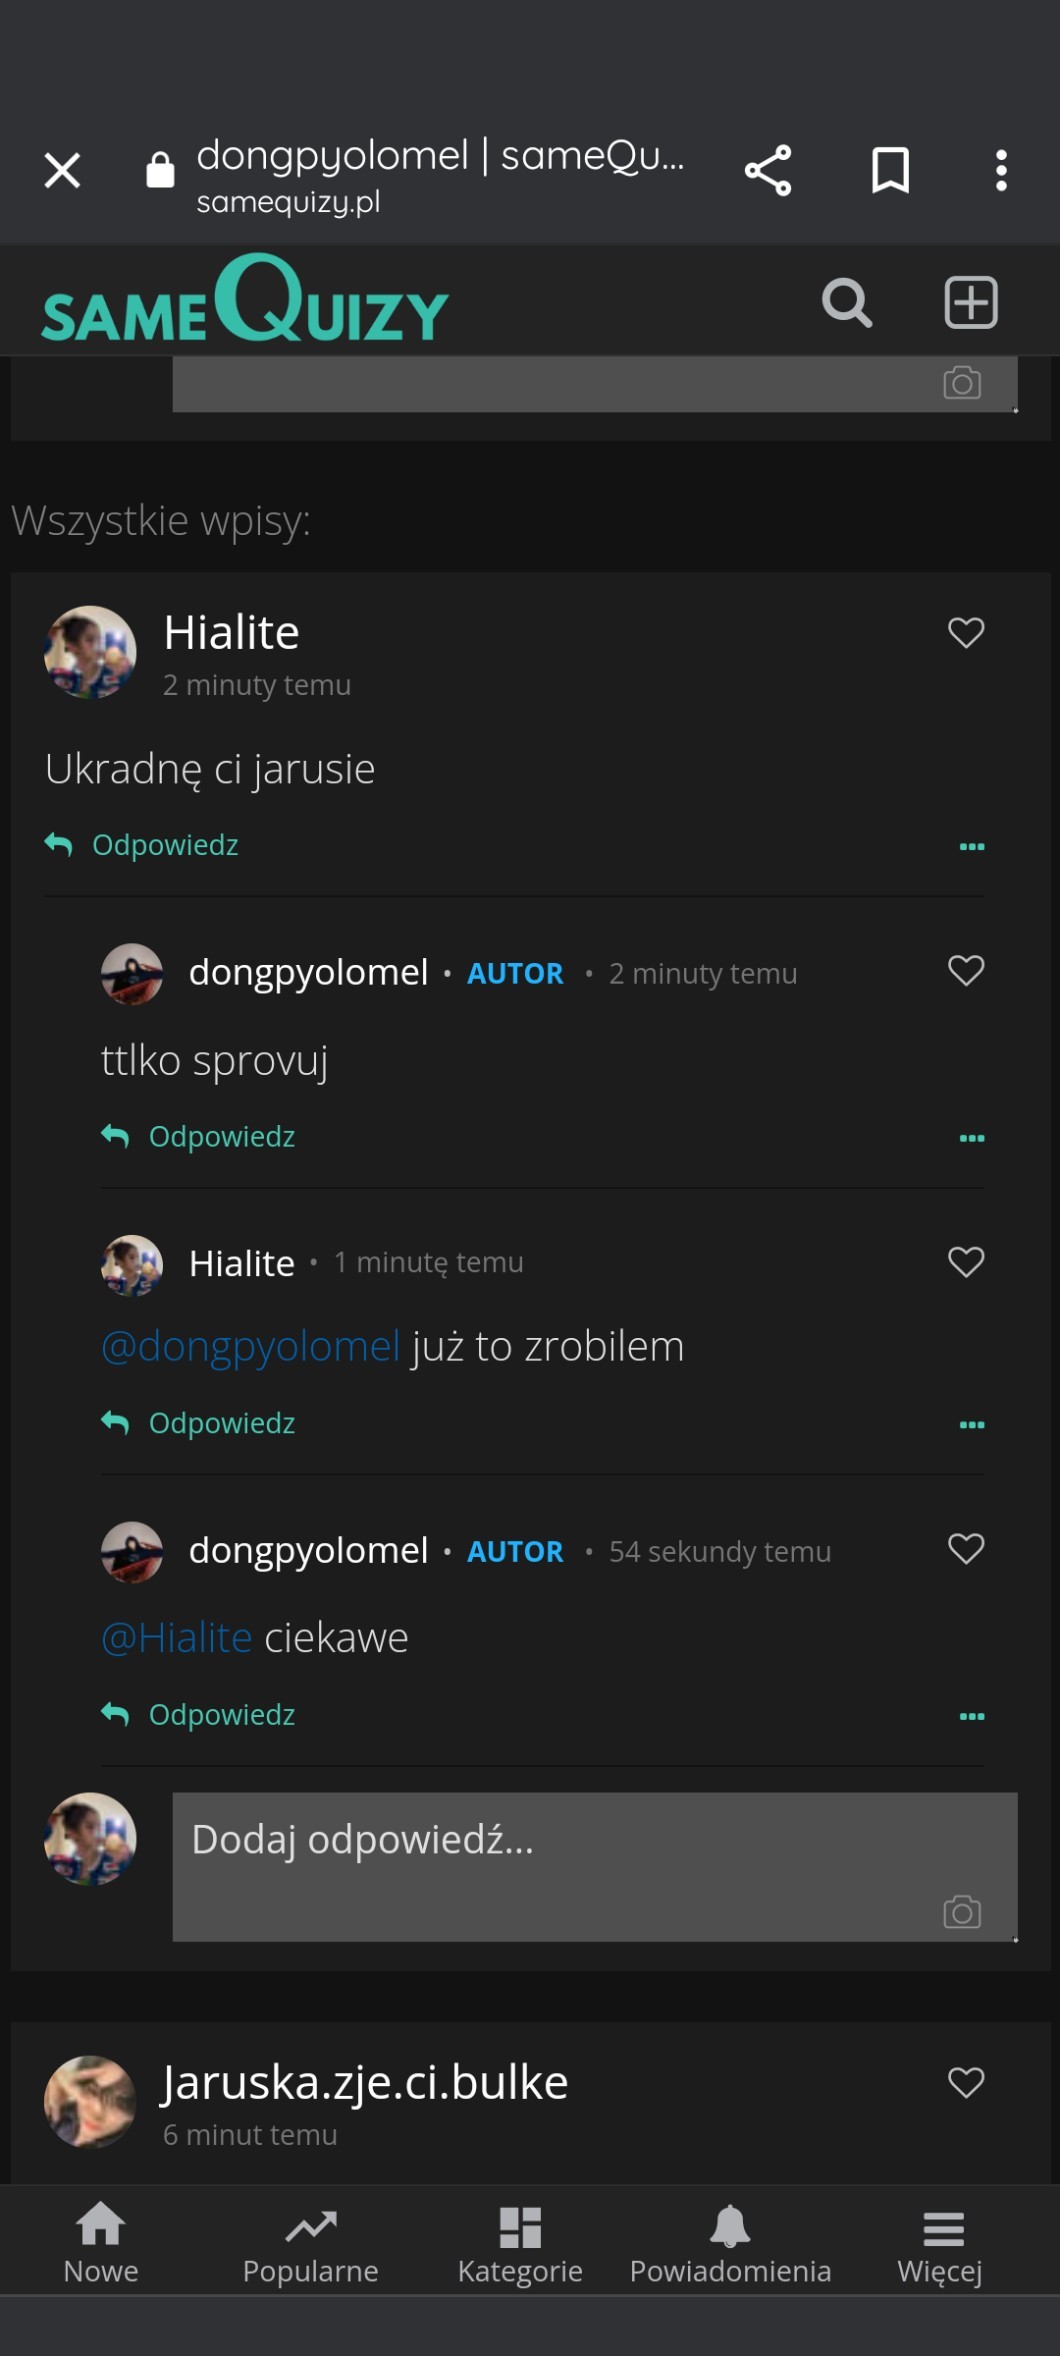Open more options on '@Hialite ciekawe' reply
1060x2356 pixels.
[972, 1716]
